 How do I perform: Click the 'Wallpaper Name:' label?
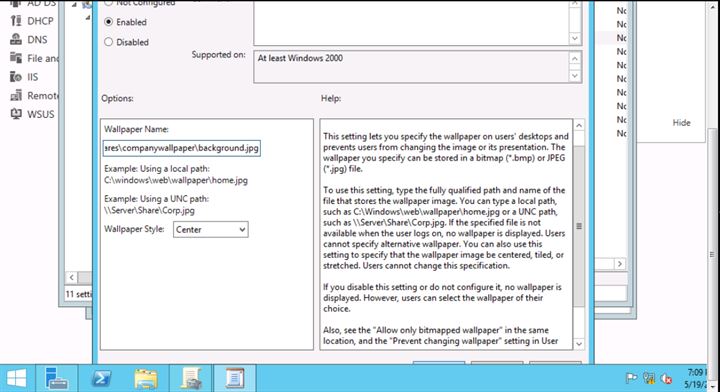click(x=136, y=129)
